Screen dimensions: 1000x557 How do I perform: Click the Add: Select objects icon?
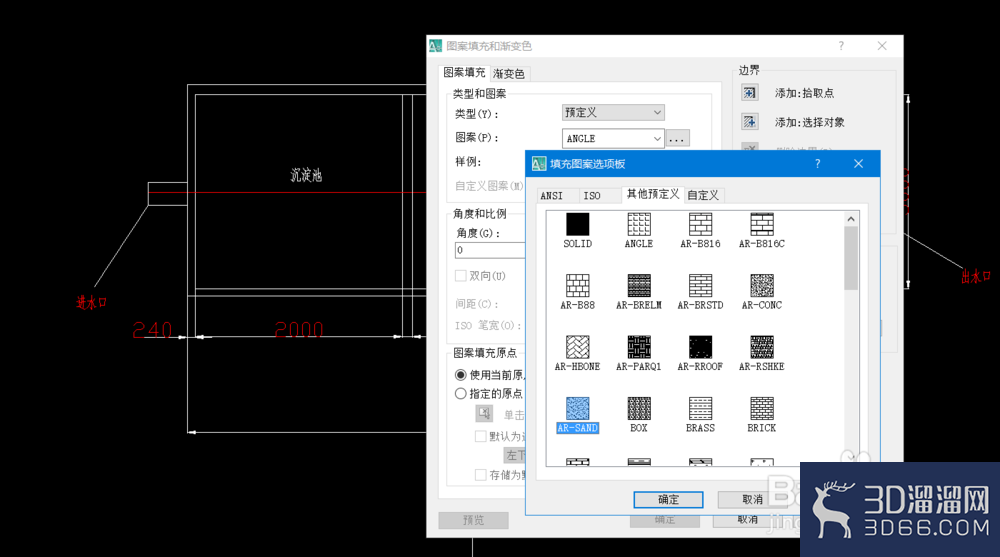pyautogui.click(x=749, y=122)
